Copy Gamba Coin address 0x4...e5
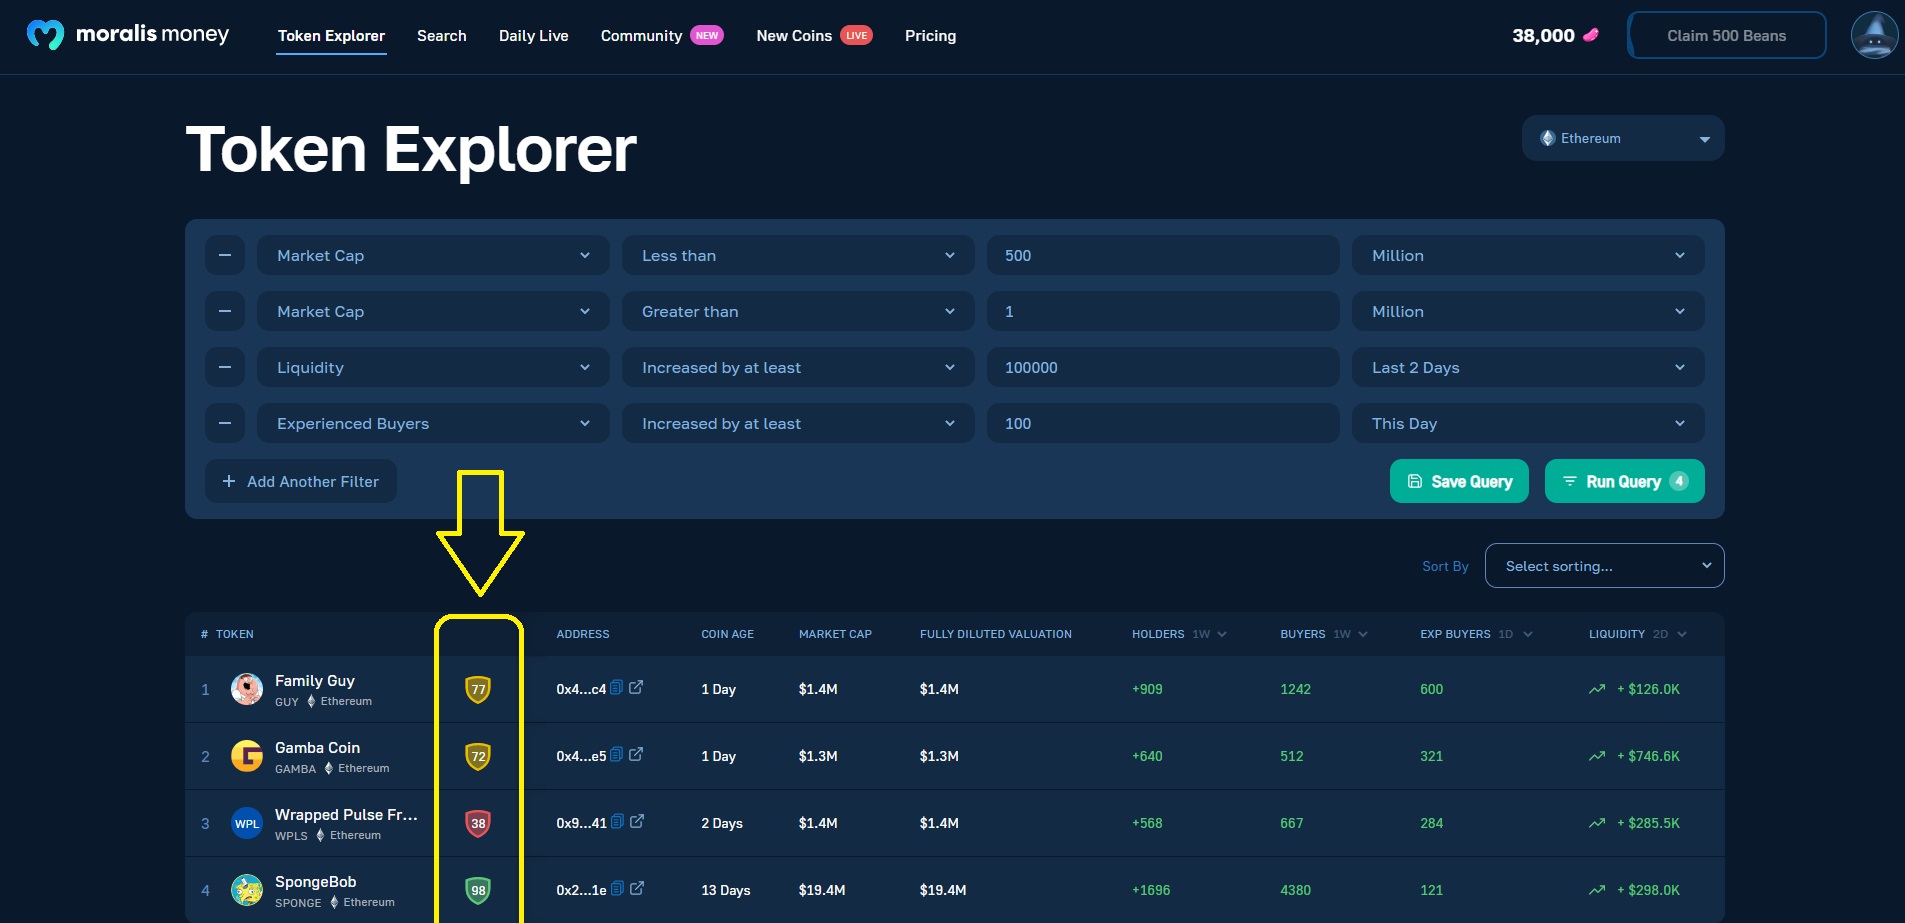 [617, 754]
